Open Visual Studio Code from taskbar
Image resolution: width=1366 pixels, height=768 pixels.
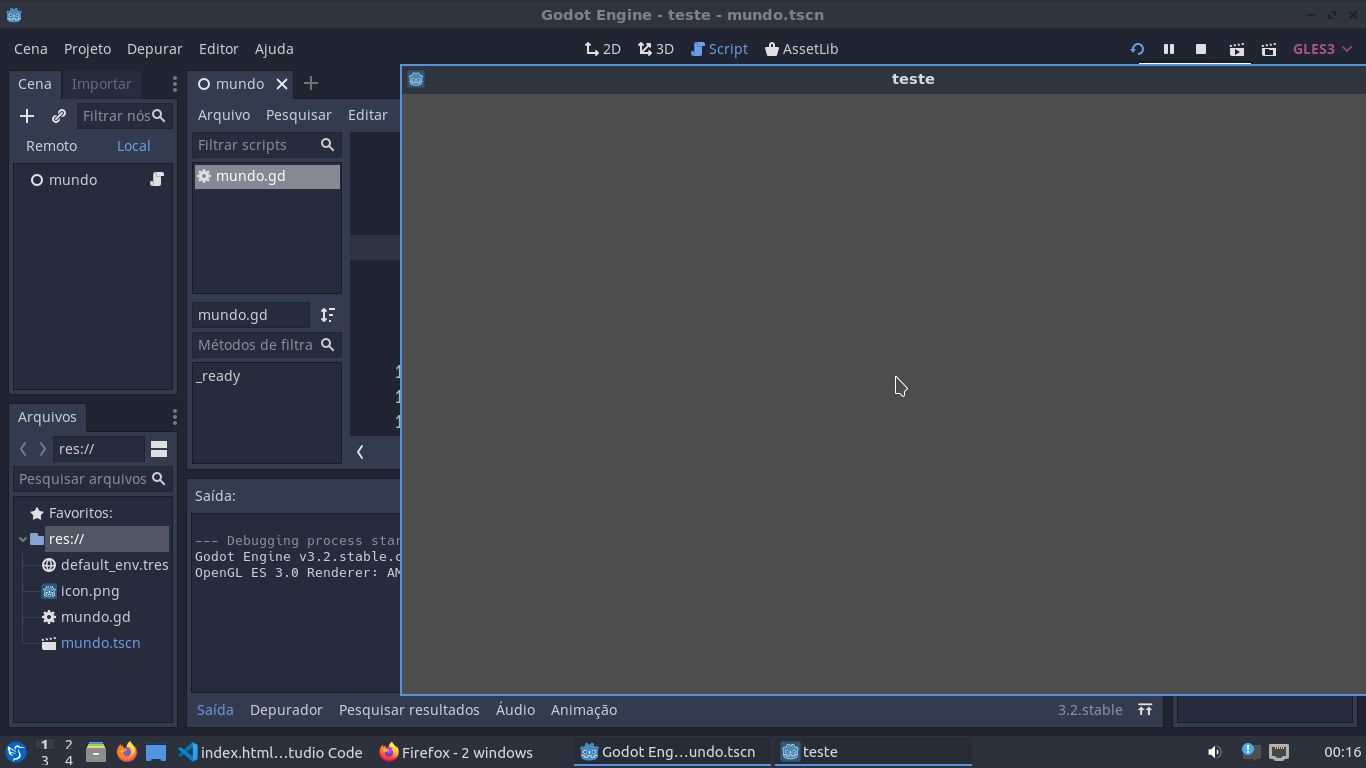pyautogui.click(x=271, y=752)
